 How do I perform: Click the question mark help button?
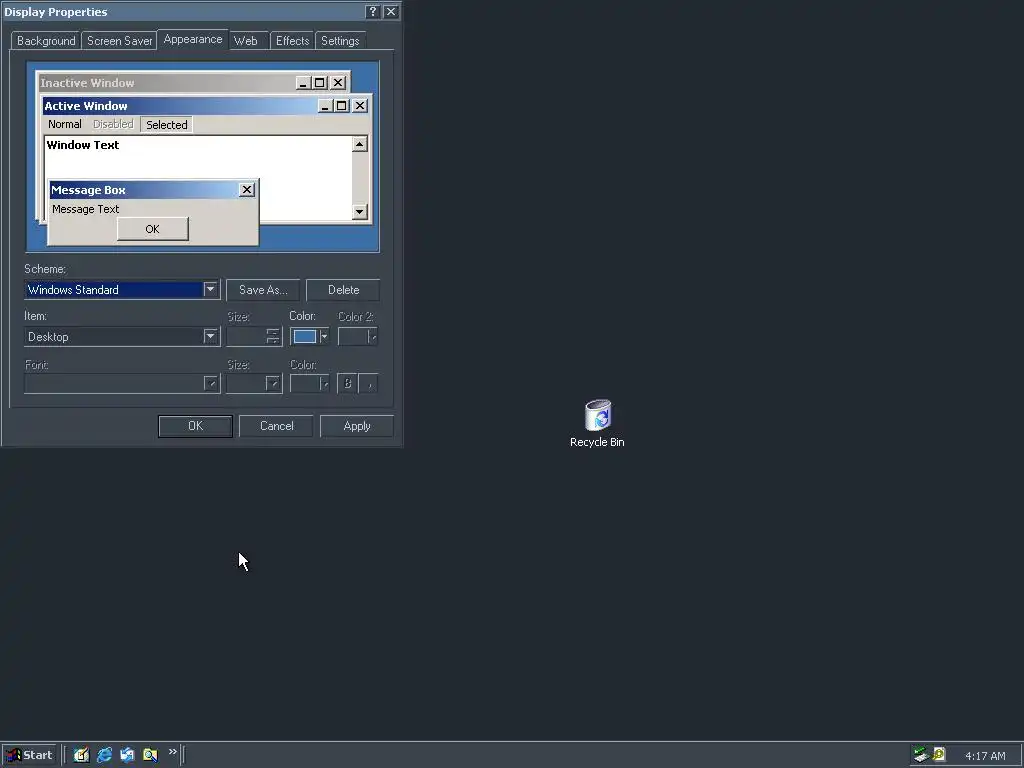372,12
